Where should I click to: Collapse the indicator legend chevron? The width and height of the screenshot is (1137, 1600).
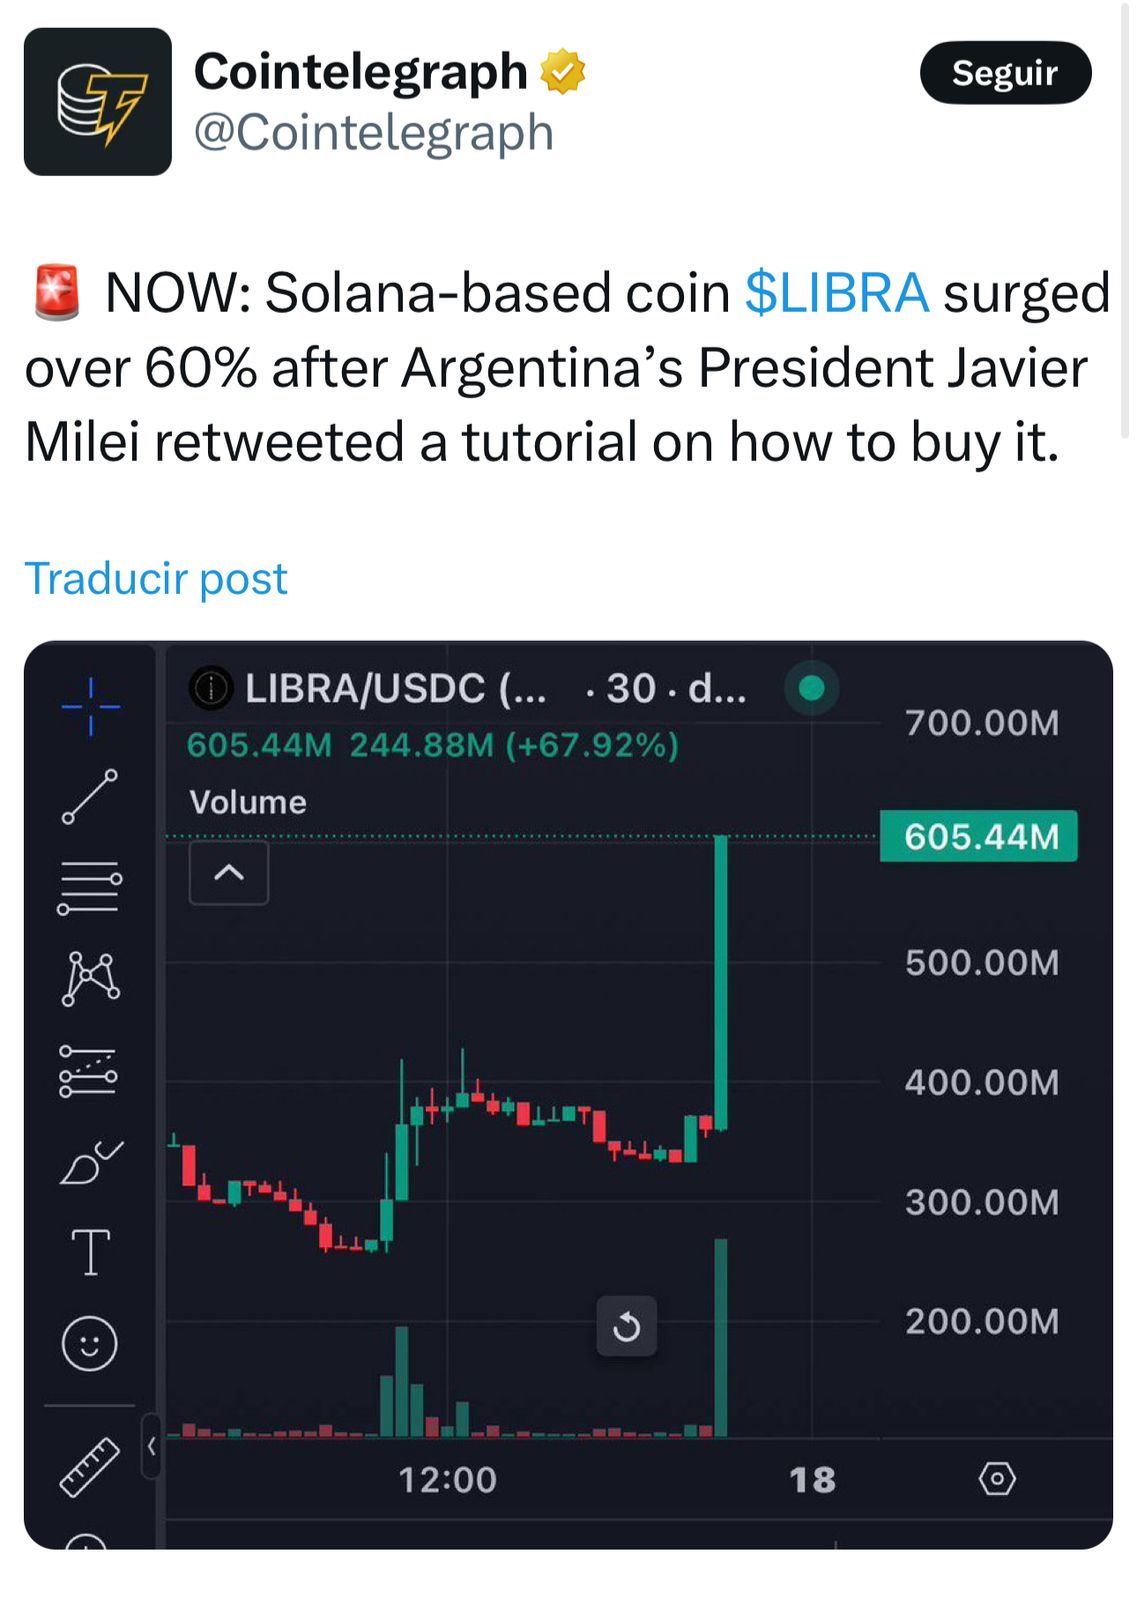229,872
